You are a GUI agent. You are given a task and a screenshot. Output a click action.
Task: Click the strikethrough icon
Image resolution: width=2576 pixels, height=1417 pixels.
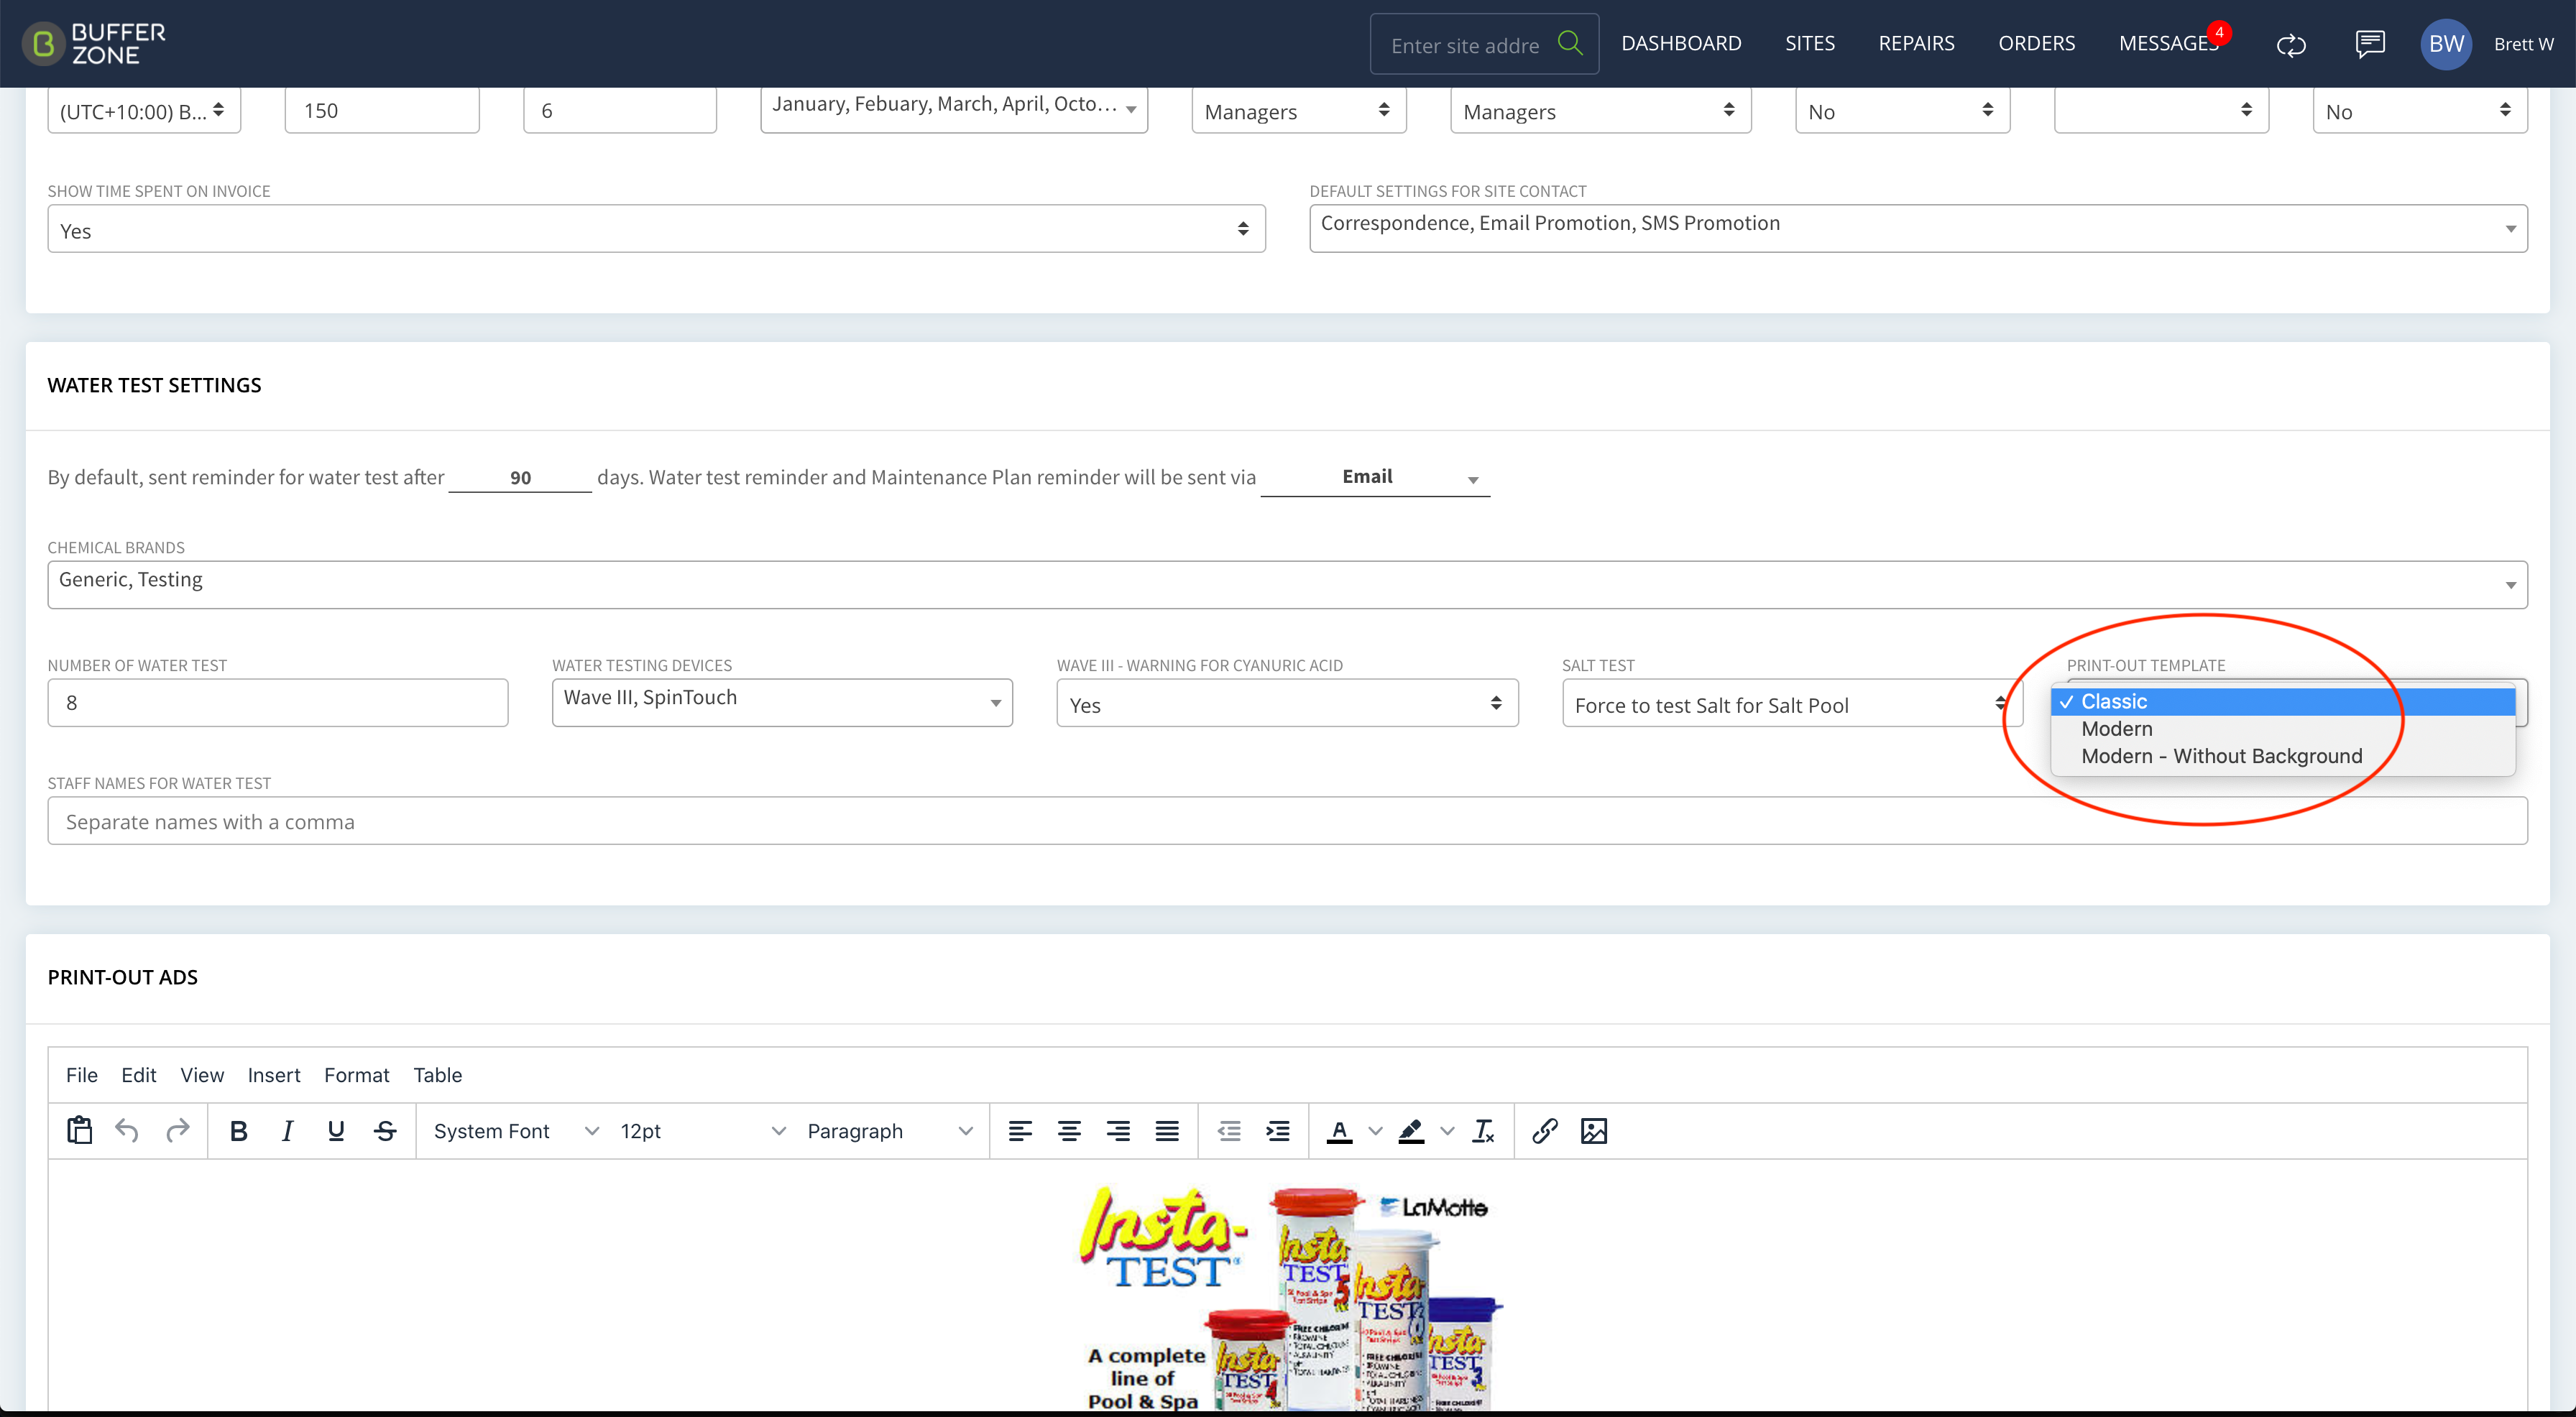(x=385, y=1131)
